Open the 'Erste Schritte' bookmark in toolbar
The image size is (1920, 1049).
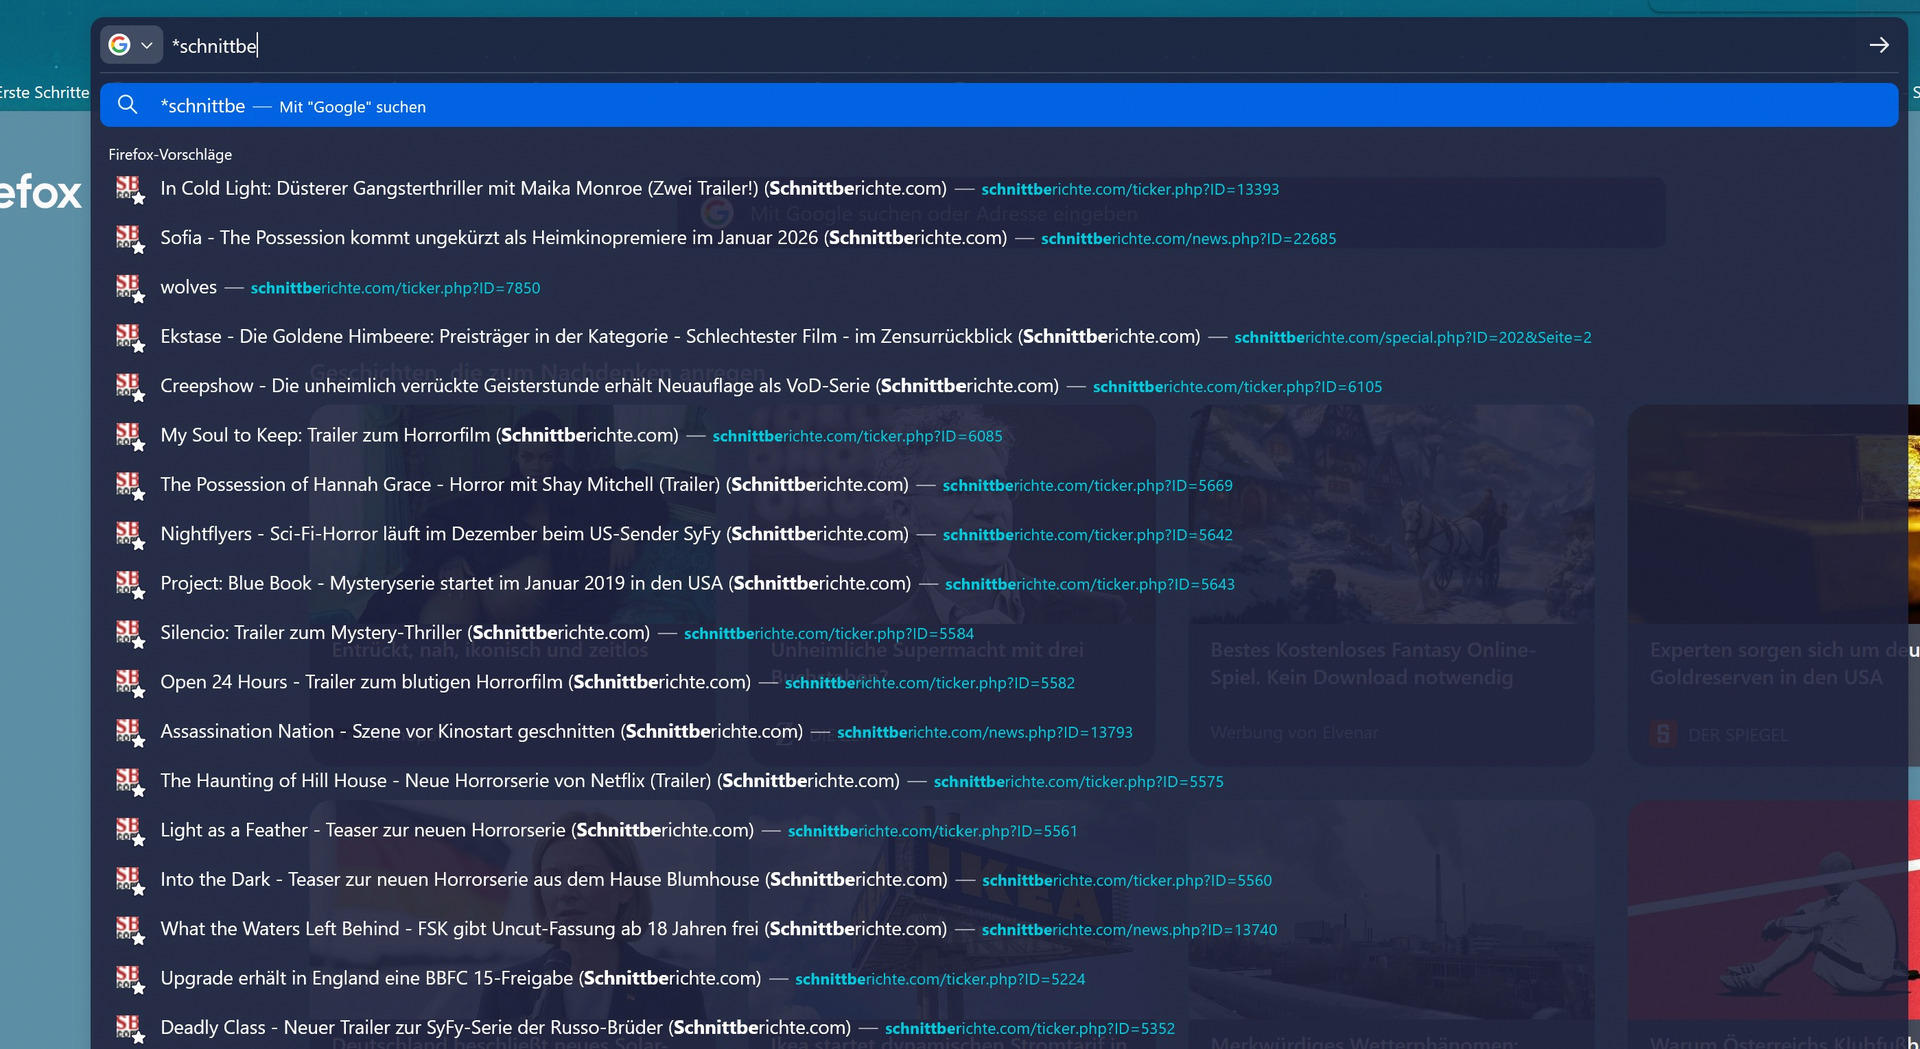coord(44,92)
